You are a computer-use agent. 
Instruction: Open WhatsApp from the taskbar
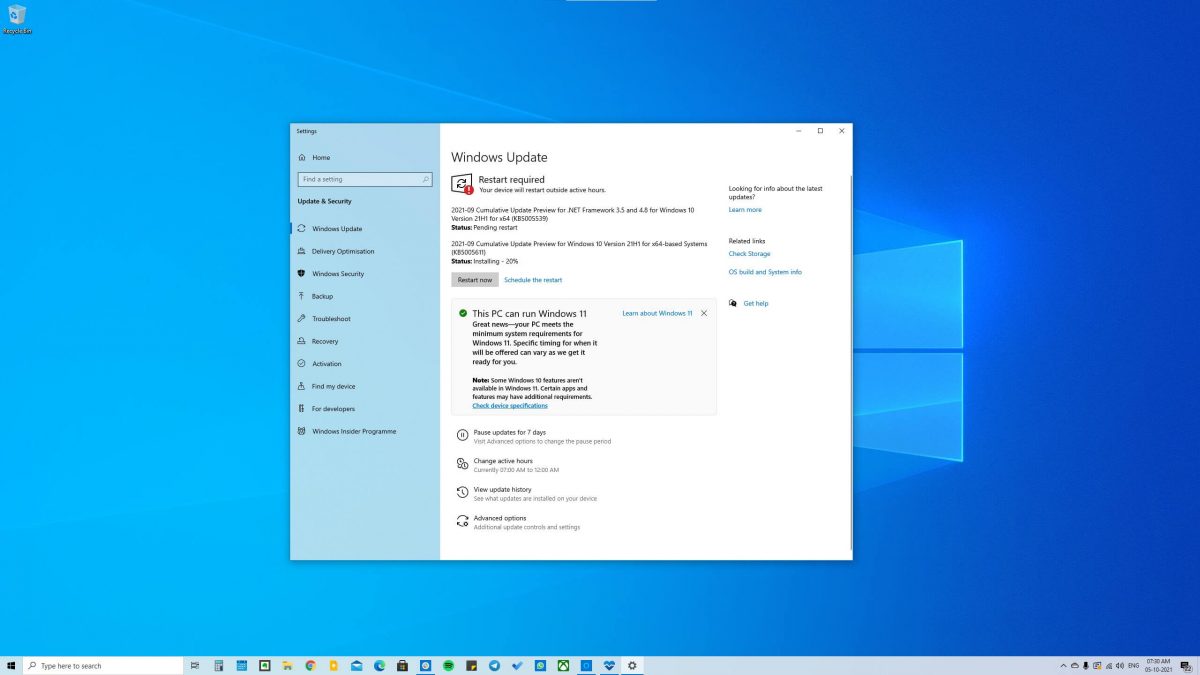pyautogui.click(x=540, y=664)
